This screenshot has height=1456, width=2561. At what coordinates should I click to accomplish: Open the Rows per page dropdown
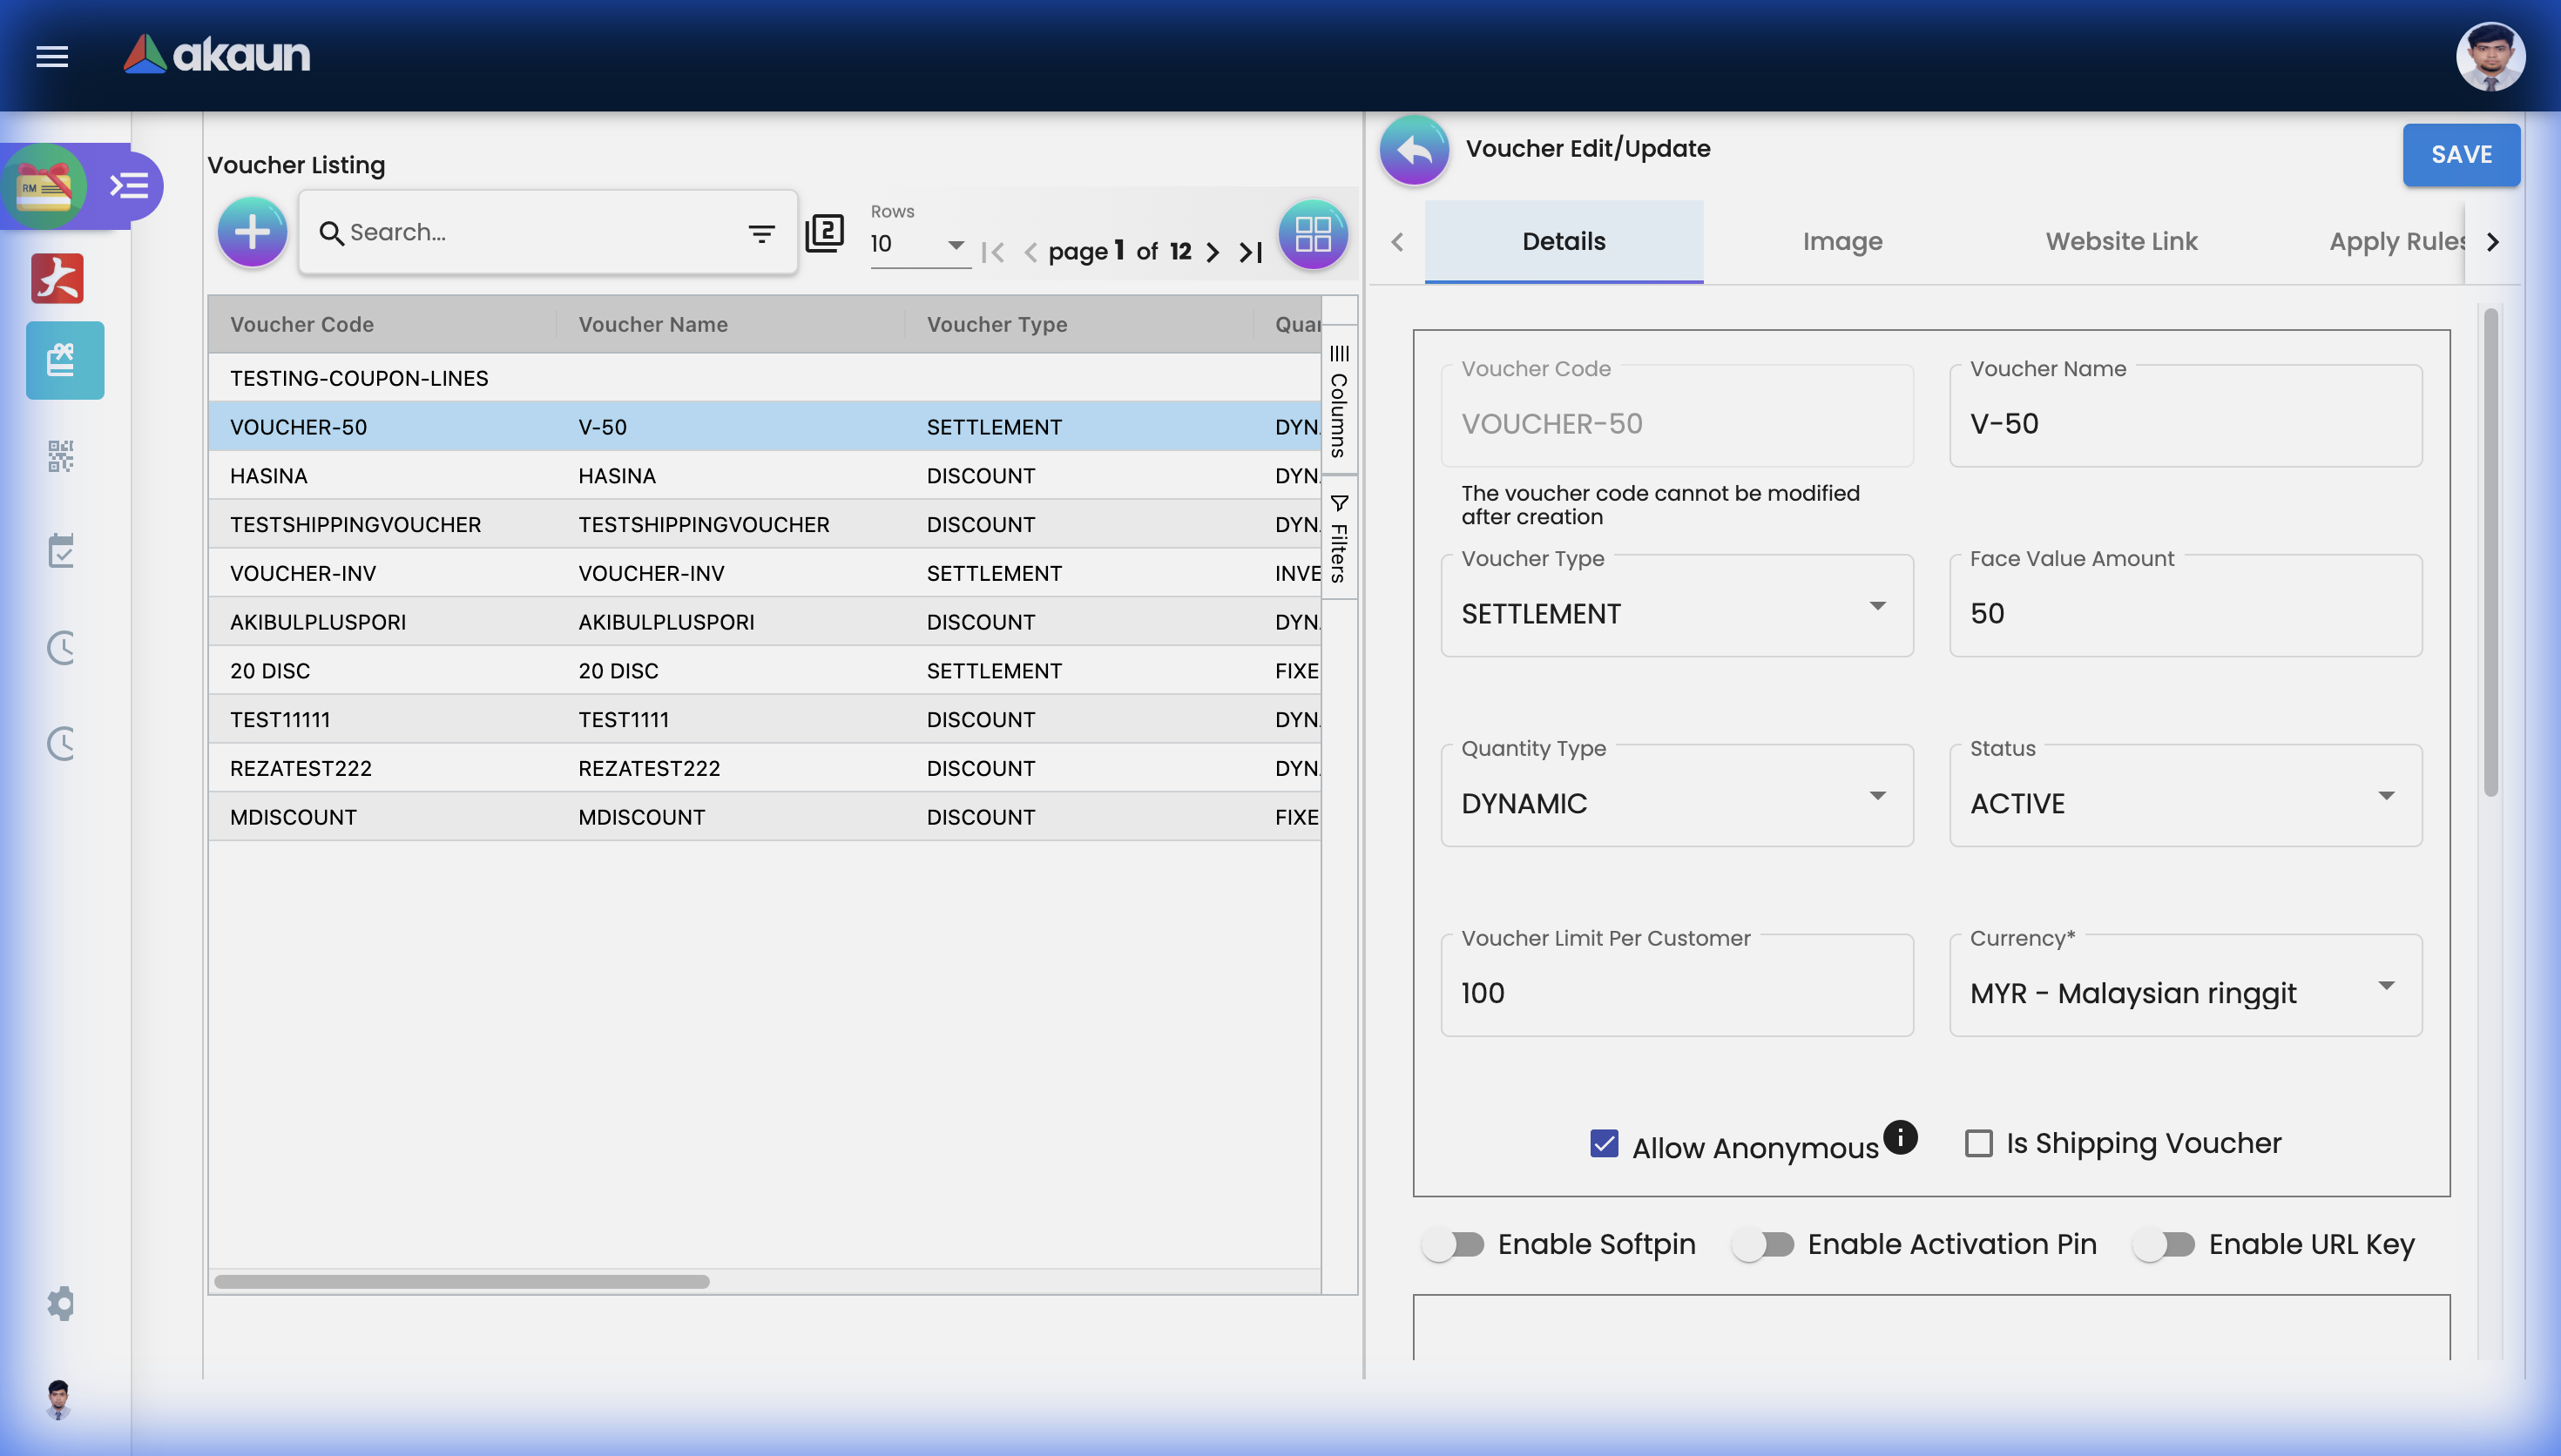tap(917, 245)
